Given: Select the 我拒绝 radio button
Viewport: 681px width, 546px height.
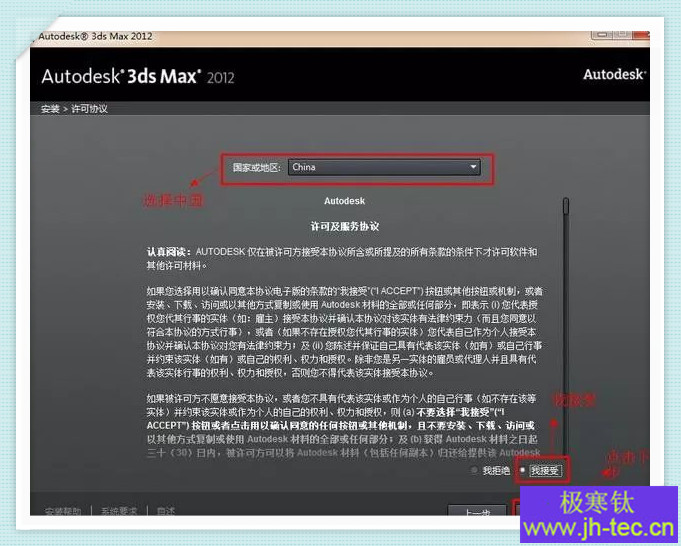Looking at the screenshot, I should pyautogui.click(x=474, y=470).
